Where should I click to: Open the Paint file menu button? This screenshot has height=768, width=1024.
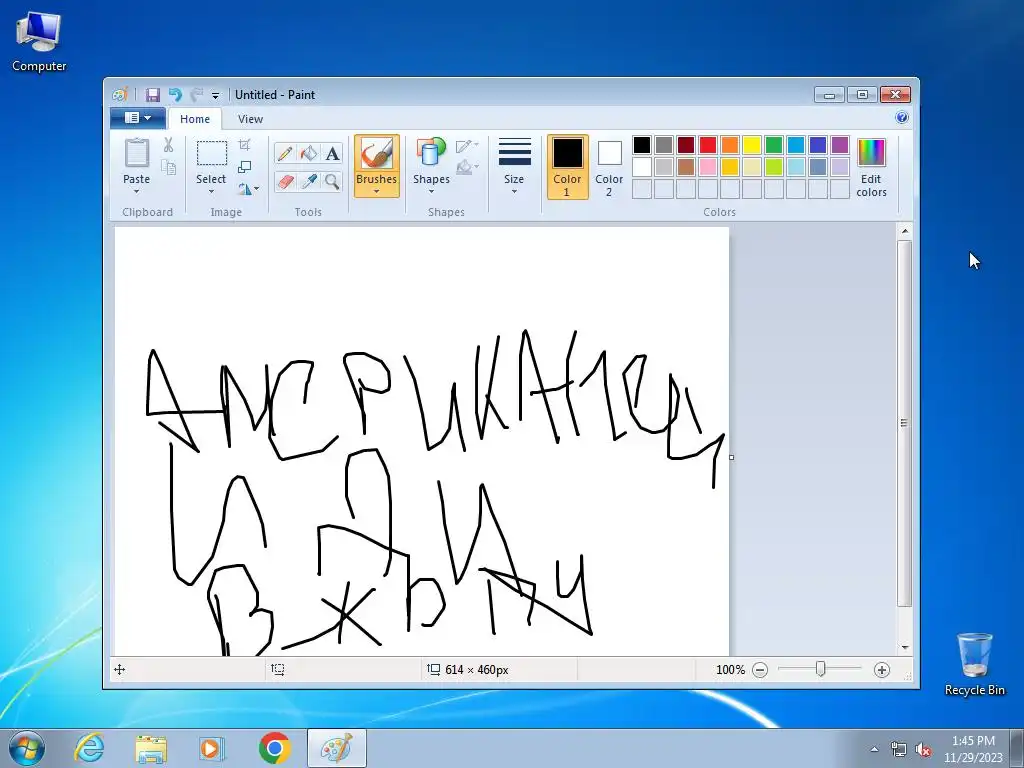click(138, 118)
